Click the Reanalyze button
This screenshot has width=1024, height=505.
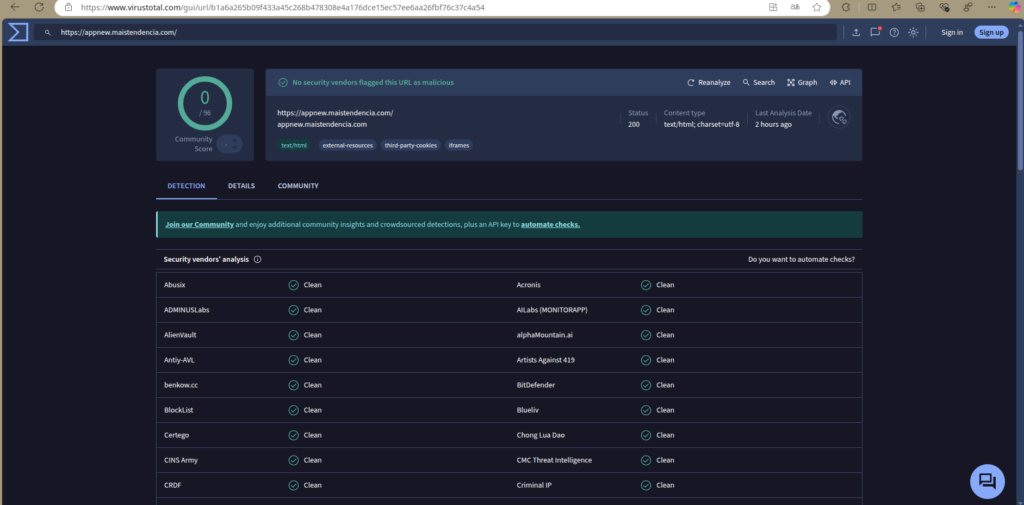tap(709, 82)
